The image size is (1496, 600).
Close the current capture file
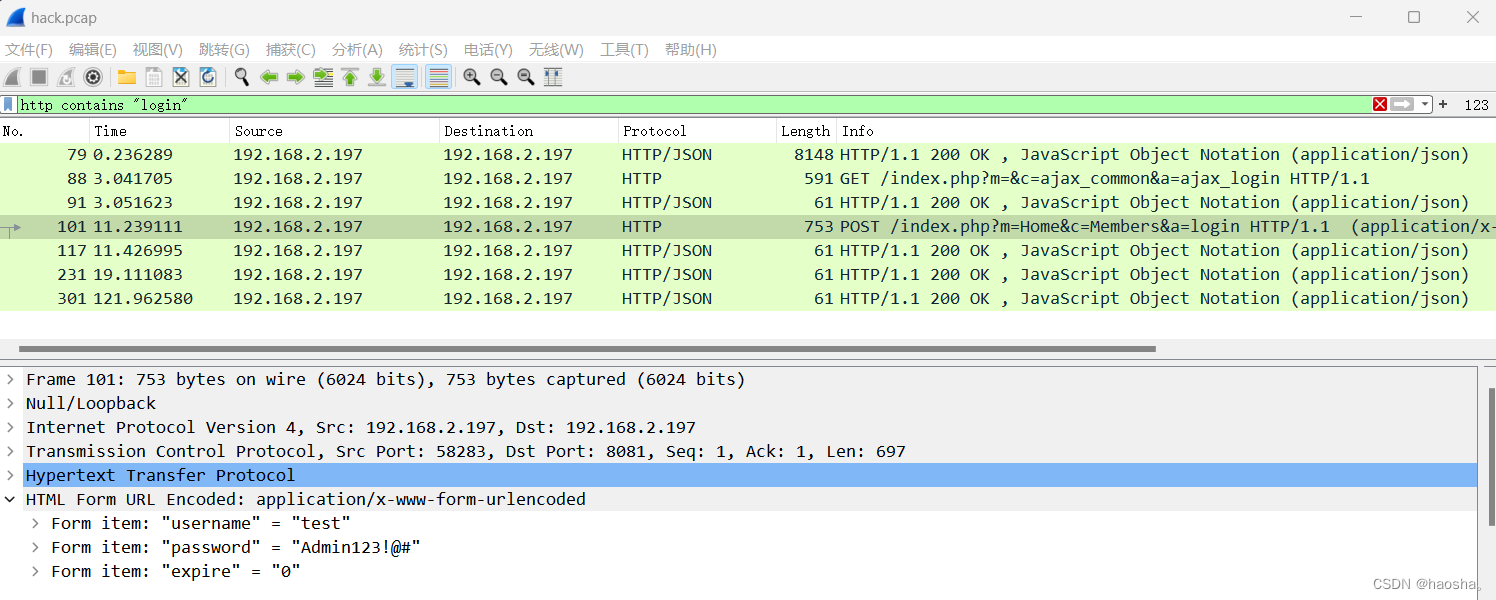point(181,77)
